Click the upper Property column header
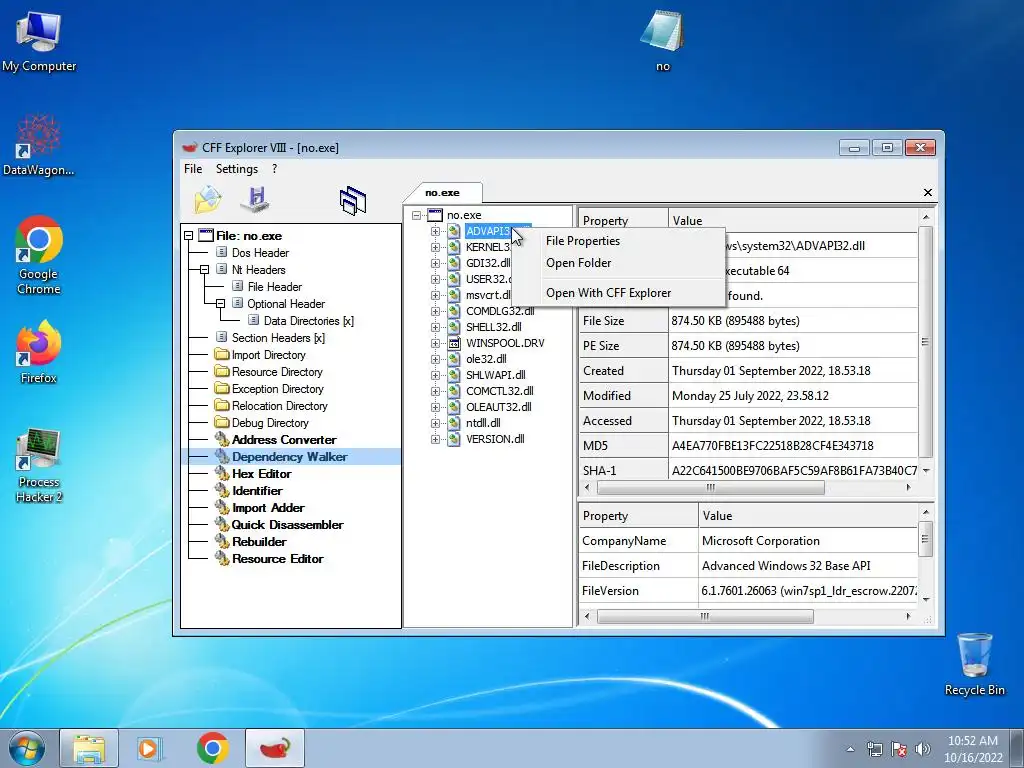The image size is (1024, 768). [x=623, y=221]
